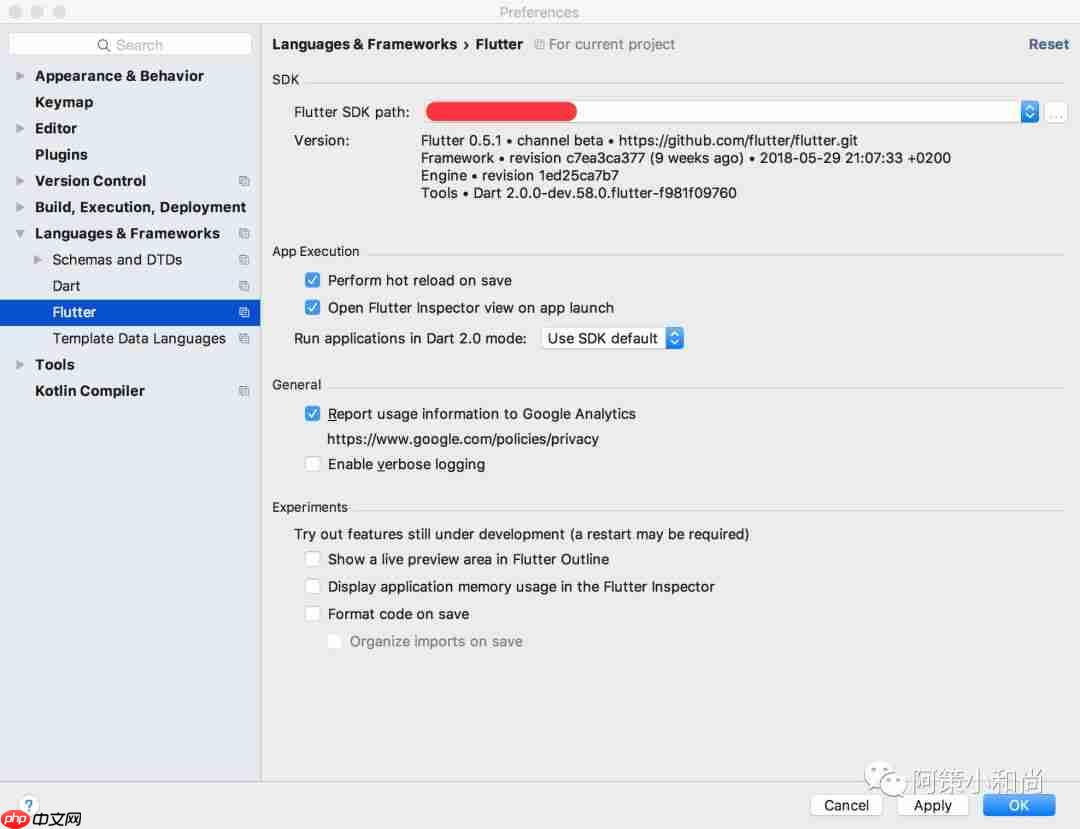Expand Build, Execution, Deployment arrow
The width and height of the screenshot is (1080, 829).
pos(20,207)
